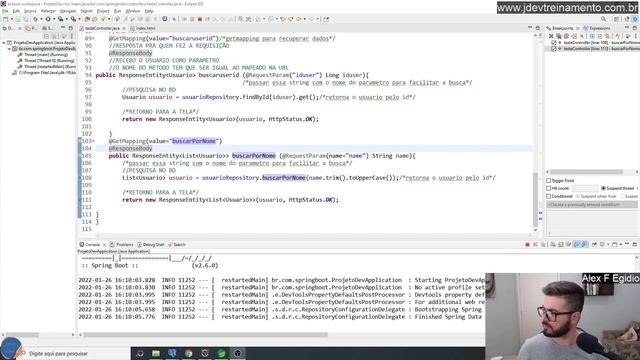Click the Open Perspective icon
Viewport: 640px width, 360px height.
click(617, 19)
